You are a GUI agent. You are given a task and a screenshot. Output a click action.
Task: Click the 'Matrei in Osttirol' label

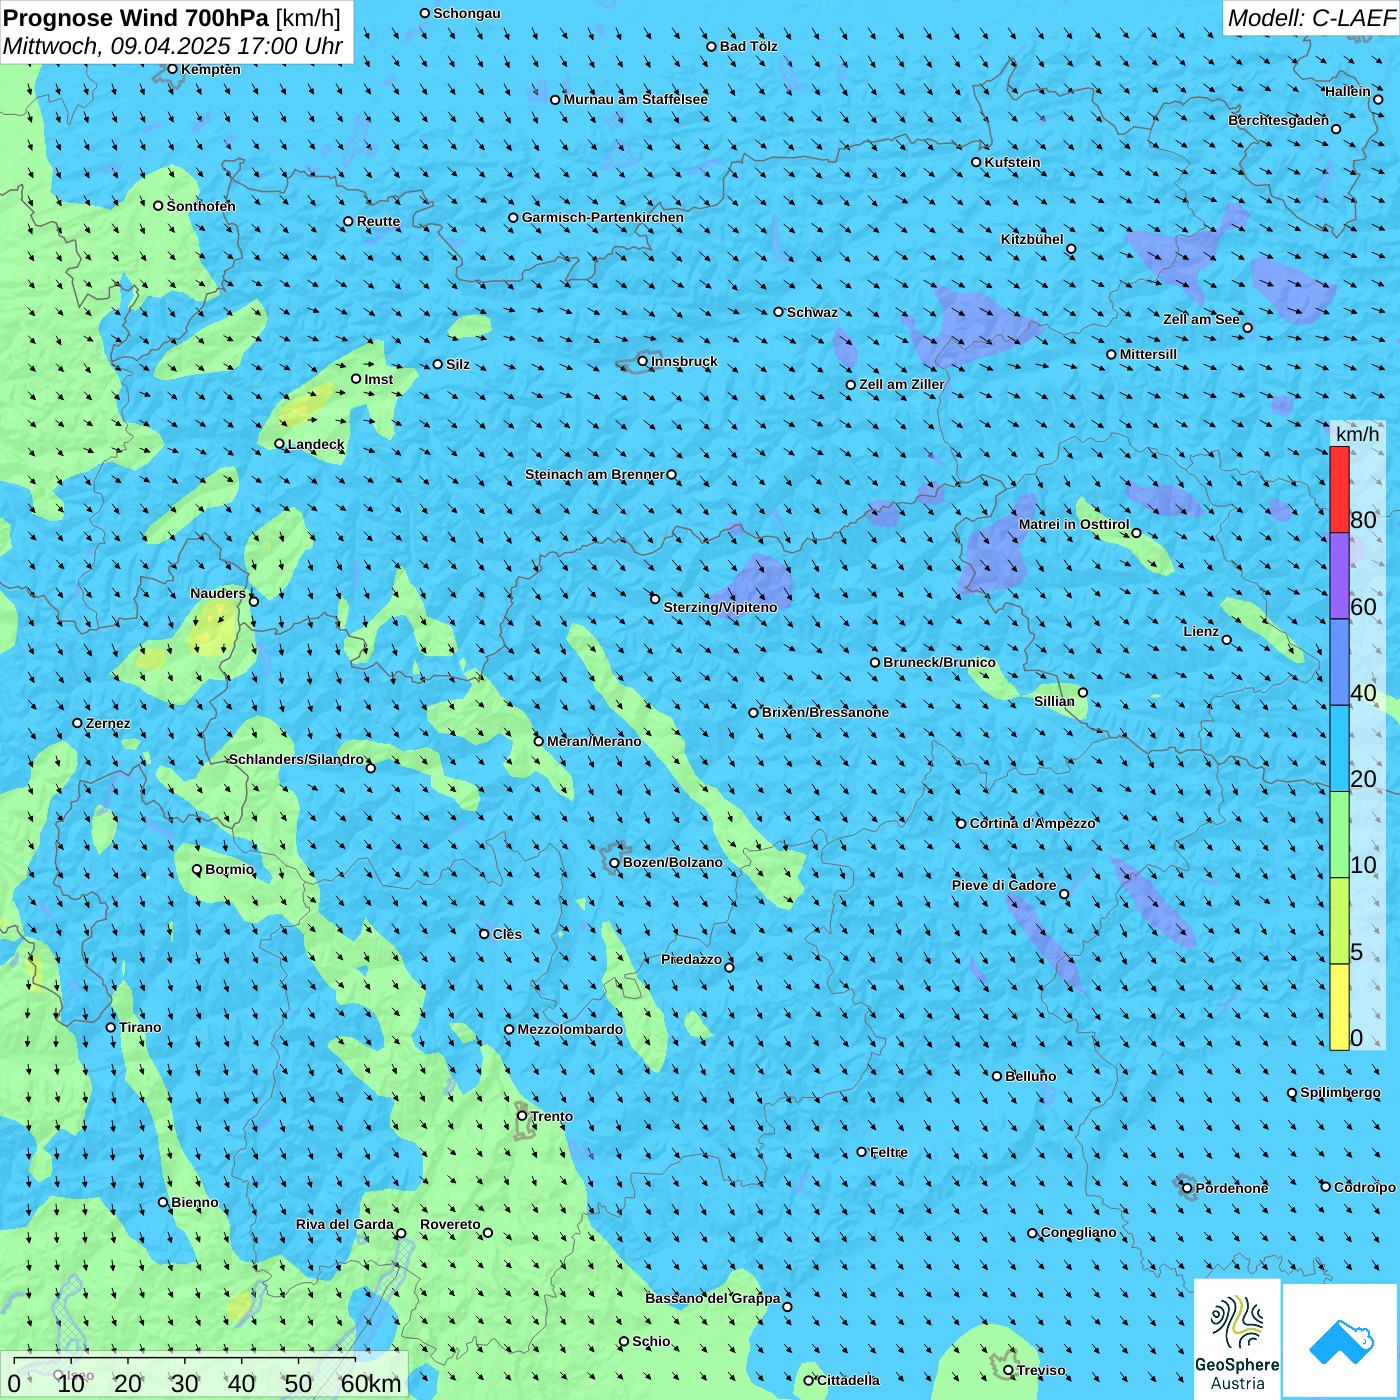point(1074,524)
